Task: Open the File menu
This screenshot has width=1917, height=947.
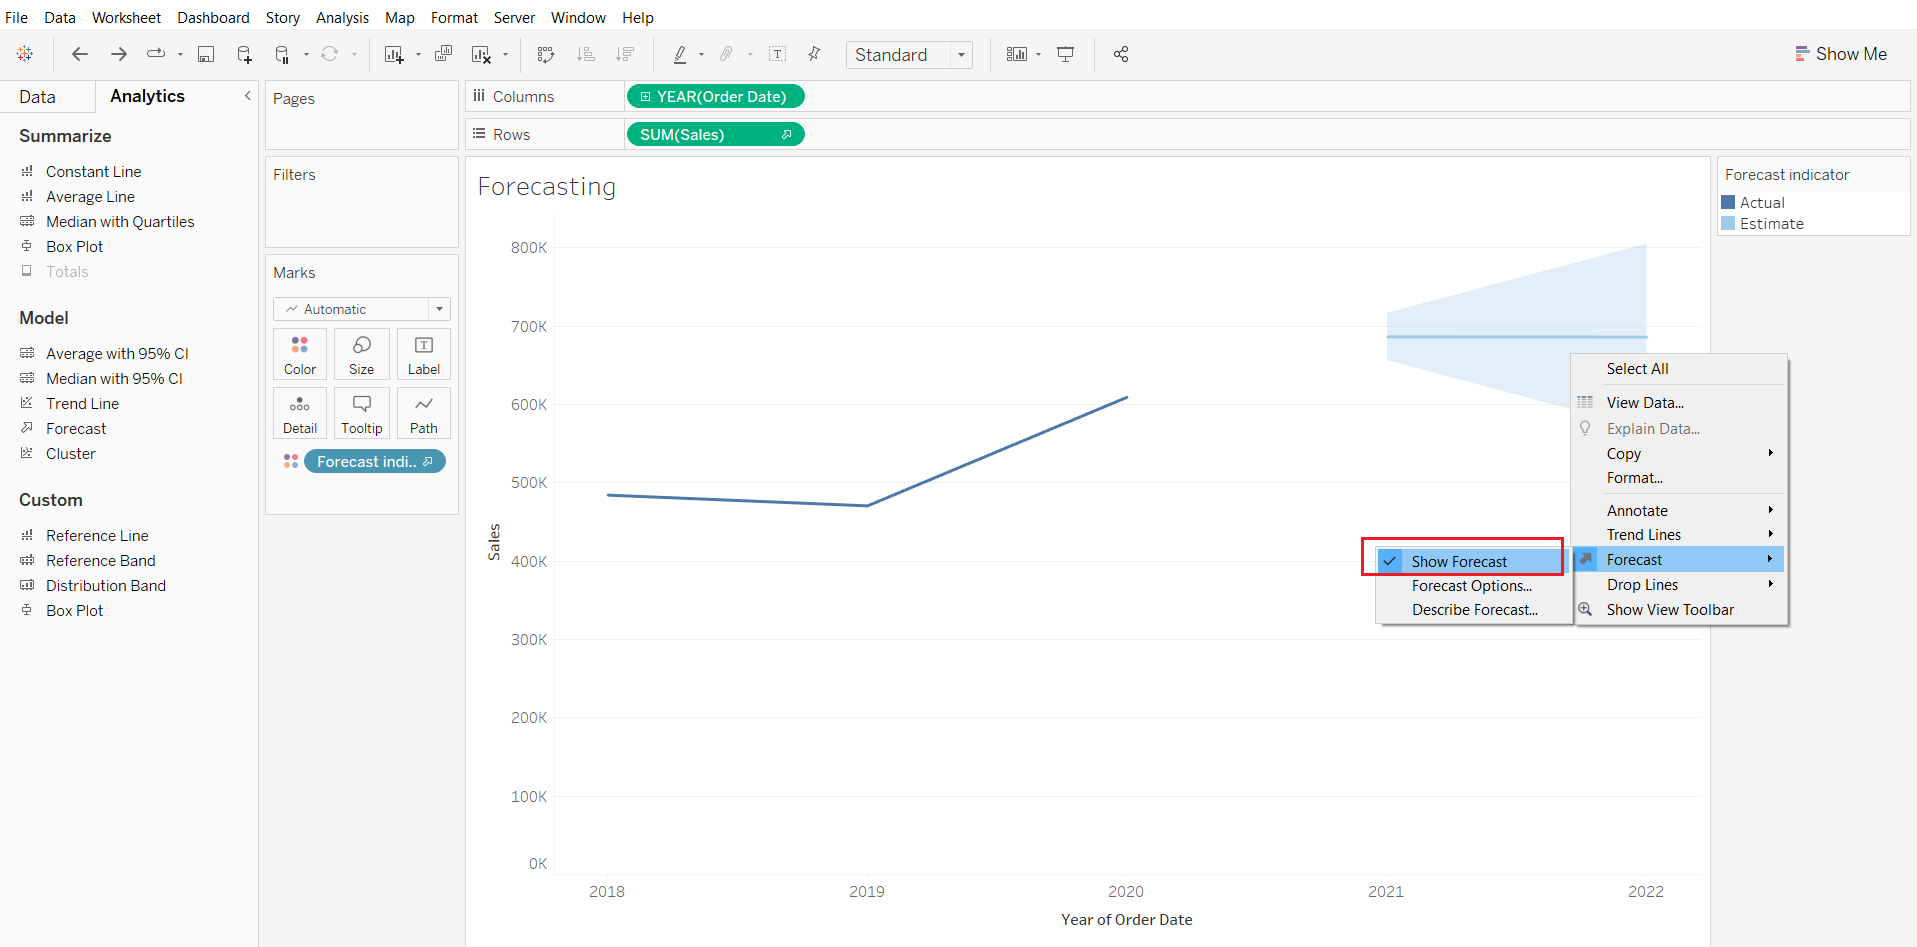Action: pos(17,18)
